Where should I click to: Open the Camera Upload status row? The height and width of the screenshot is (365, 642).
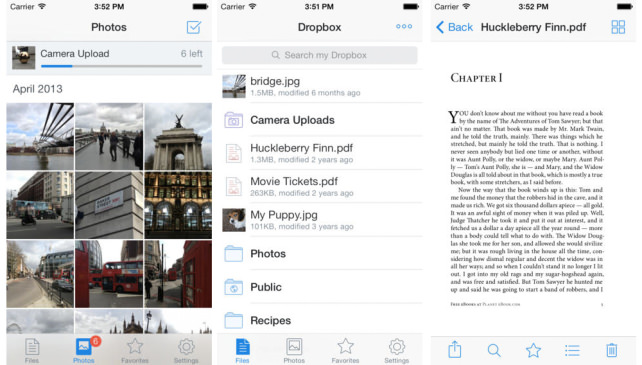point(109,58)
